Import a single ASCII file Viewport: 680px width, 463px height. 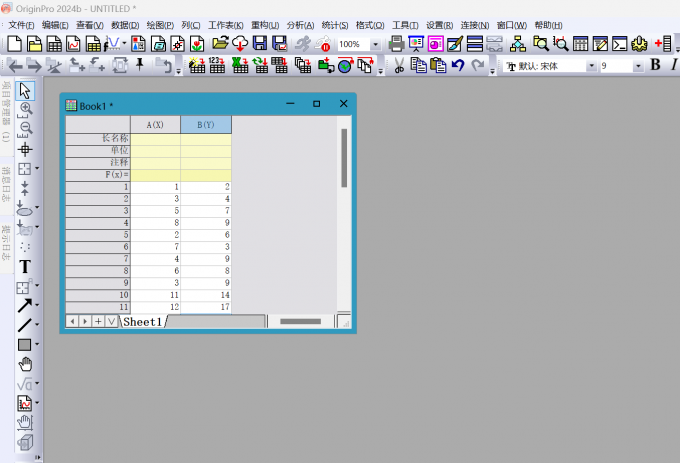coord(217,65)
